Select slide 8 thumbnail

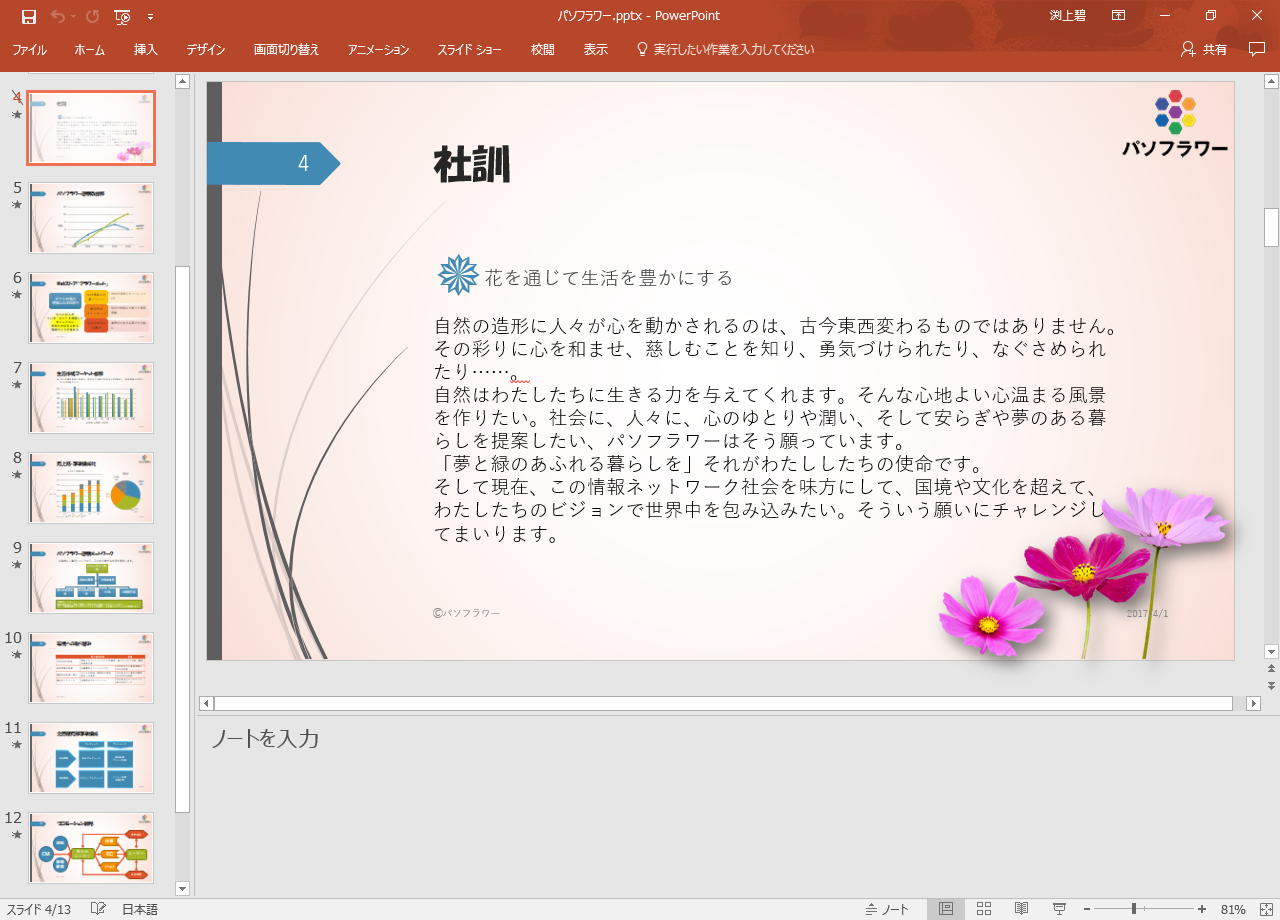(x=91, y=488)
